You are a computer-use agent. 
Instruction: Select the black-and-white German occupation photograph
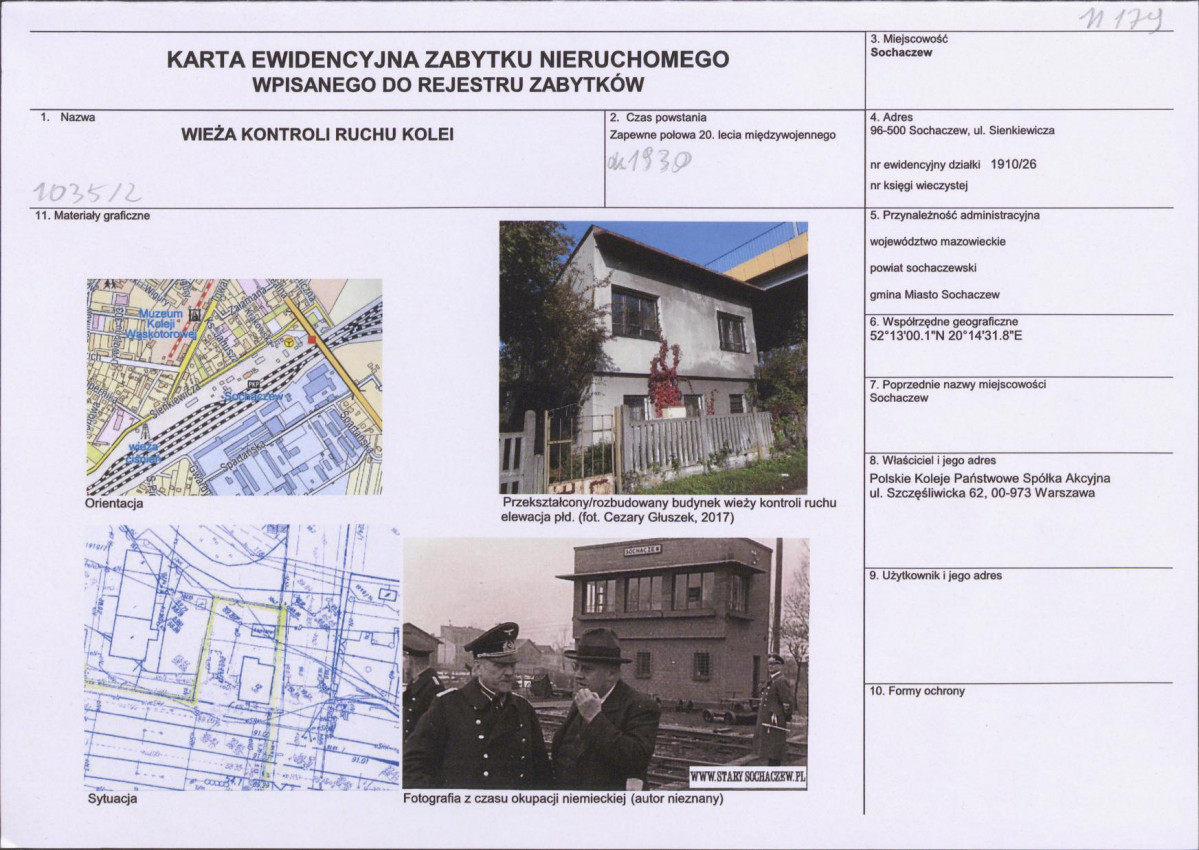click(605, 664)
